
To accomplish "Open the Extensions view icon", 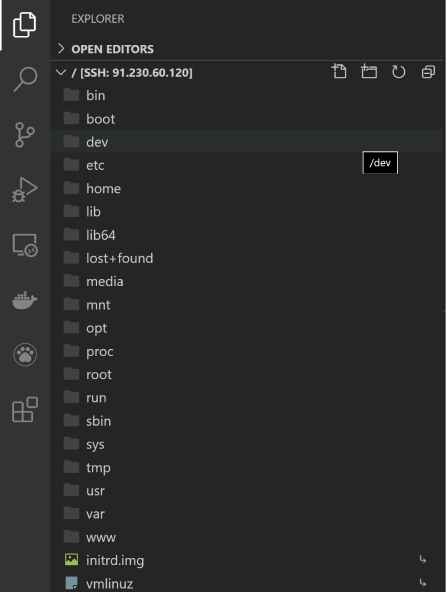I will point(25,410).
